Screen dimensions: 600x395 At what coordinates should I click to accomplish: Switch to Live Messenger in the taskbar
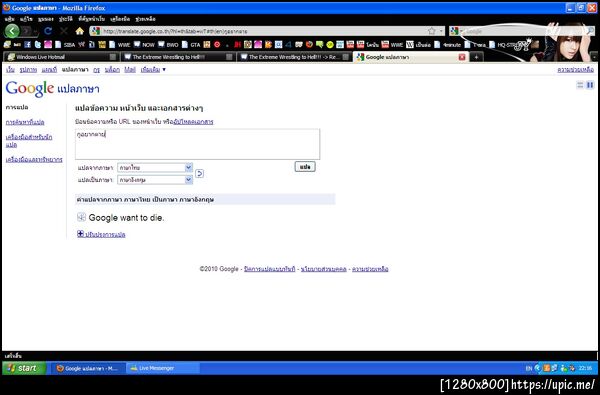[163, 368]
